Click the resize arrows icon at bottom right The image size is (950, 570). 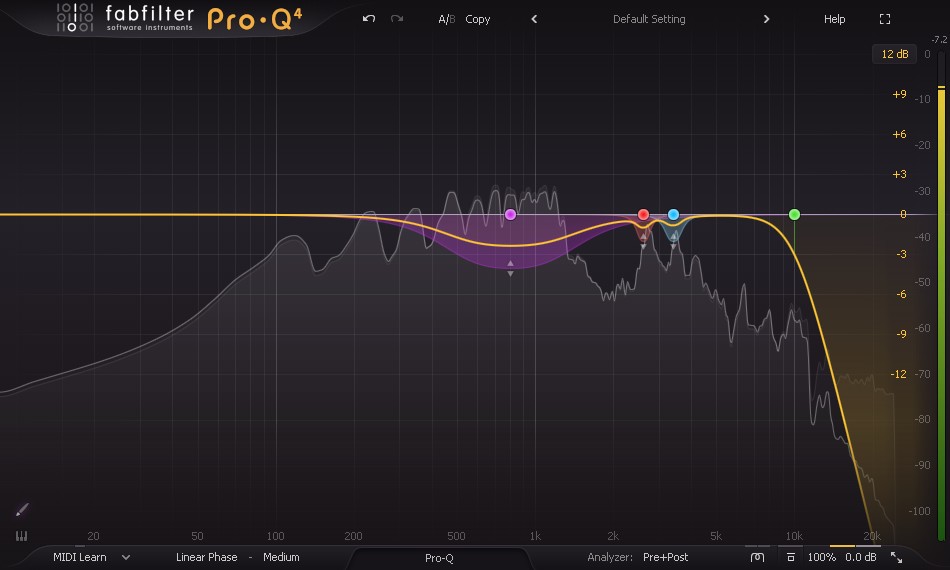[x=896, y=557]
